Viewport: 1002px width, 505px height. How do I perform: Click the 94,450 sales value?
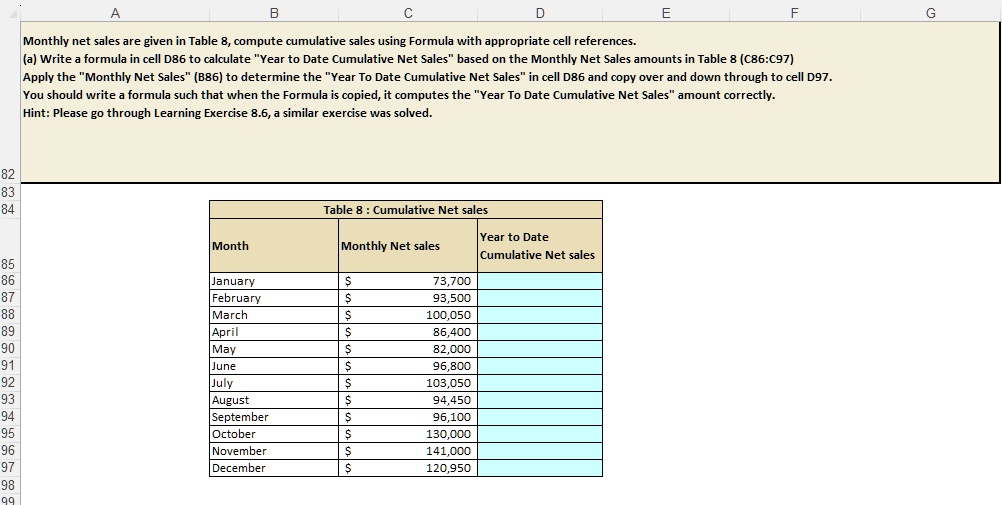pos(408,400)
